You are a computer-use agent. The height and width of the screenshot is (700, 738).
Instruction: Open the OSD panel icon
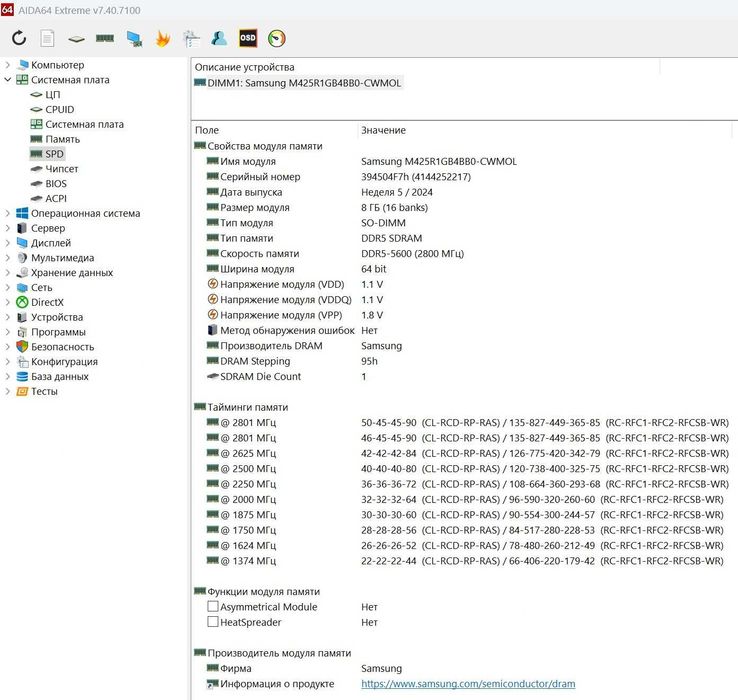pos(248,38)
